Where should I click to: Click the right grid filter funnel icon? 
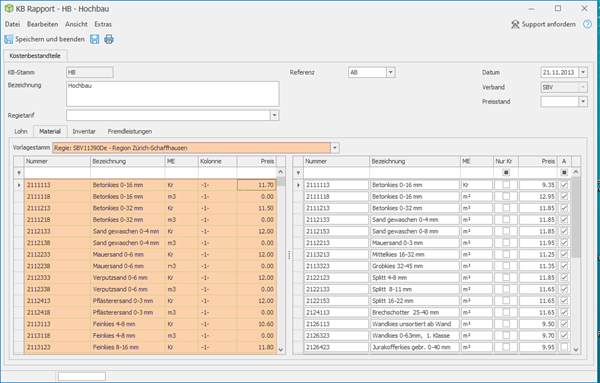(298, 173)
